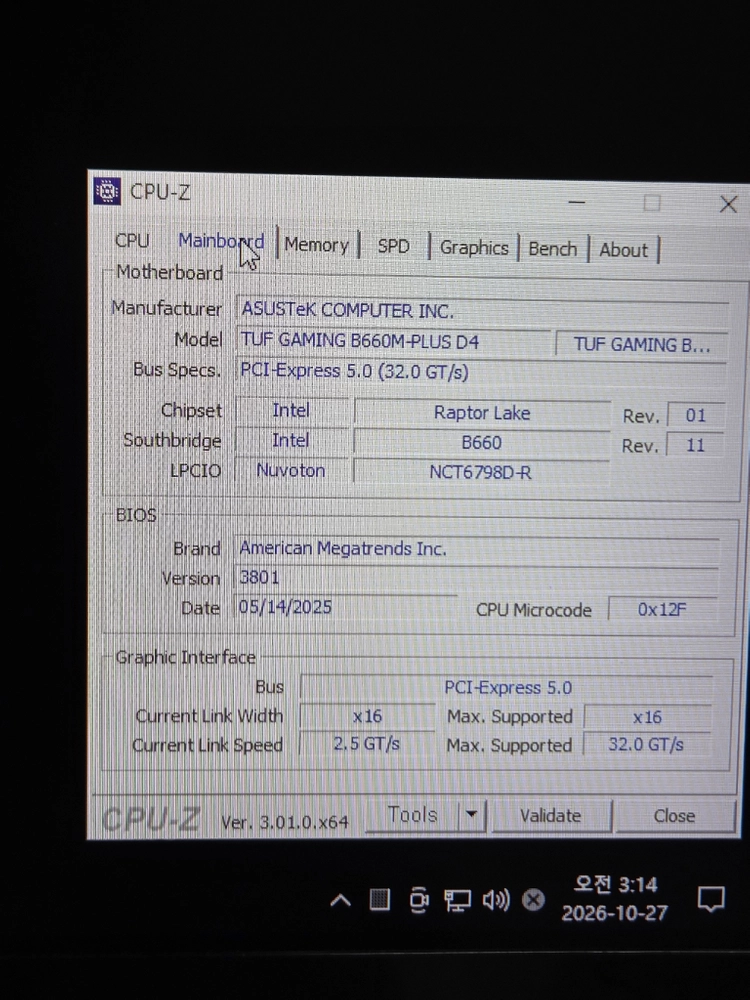Click the taskbar clock showing 3:14
This screenshot has width=750, height=1000.
pyautogui.click(x=615, y=899)
